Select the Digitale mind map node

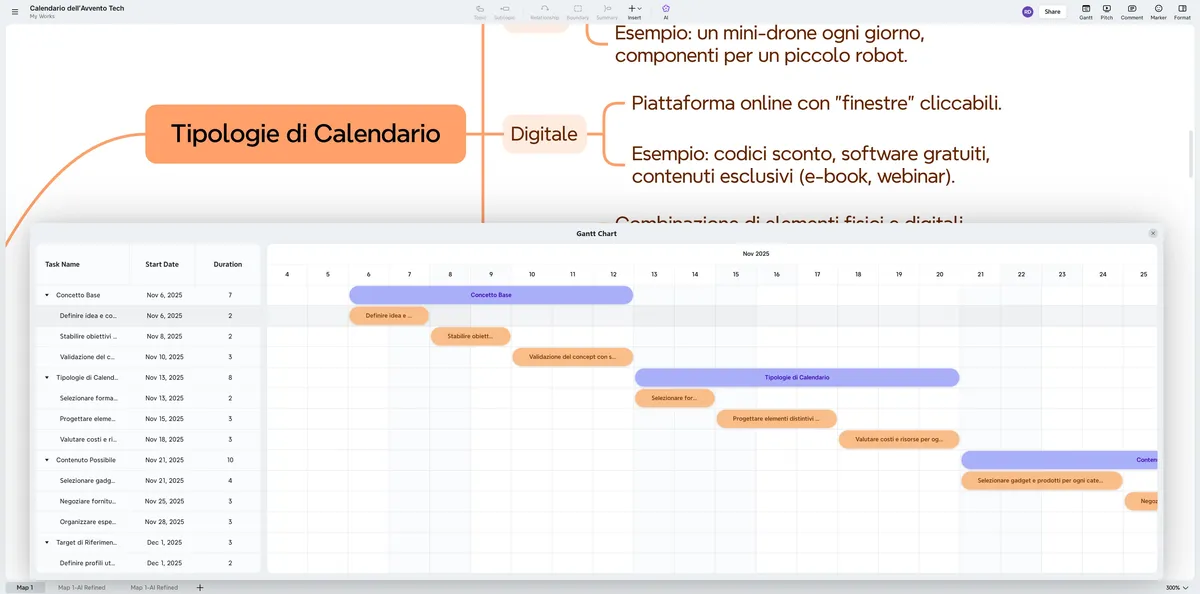544,134
